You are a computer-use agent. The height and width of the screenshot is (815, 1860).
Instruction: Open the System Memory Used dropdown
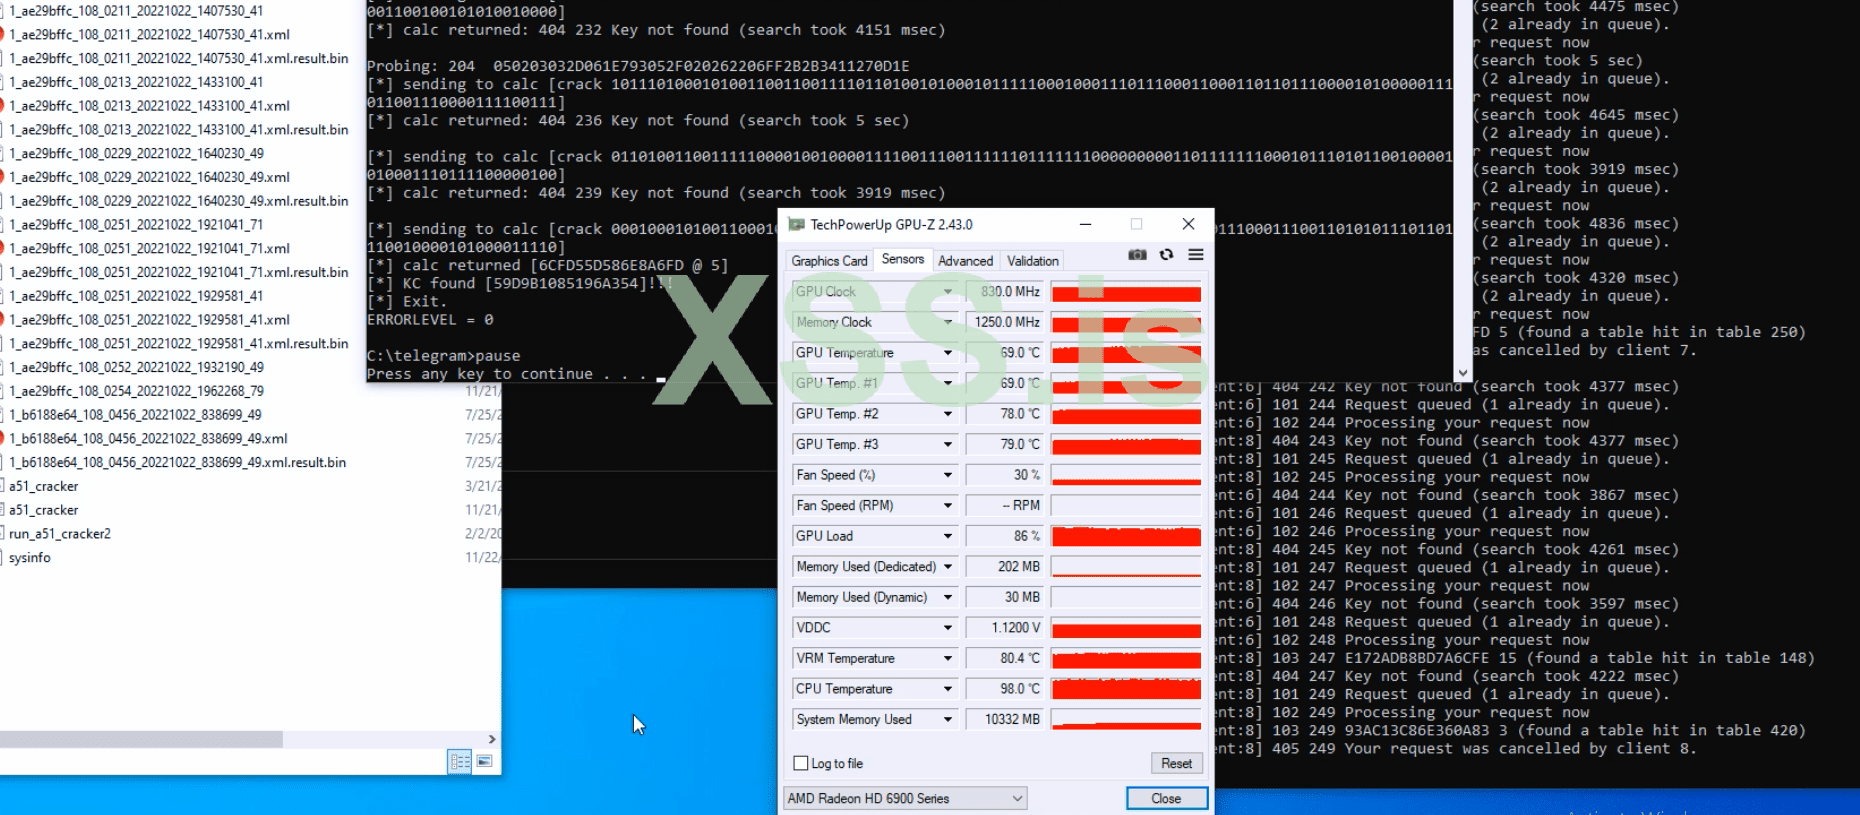pos(948,720)
